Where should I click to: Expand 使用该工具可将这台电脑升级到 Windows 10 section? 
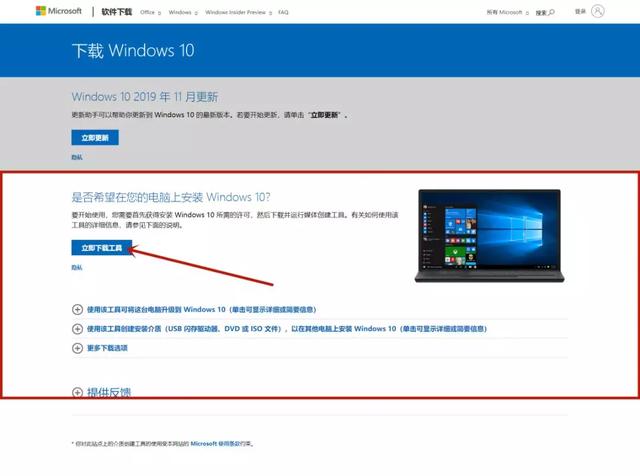click(202, 309)
